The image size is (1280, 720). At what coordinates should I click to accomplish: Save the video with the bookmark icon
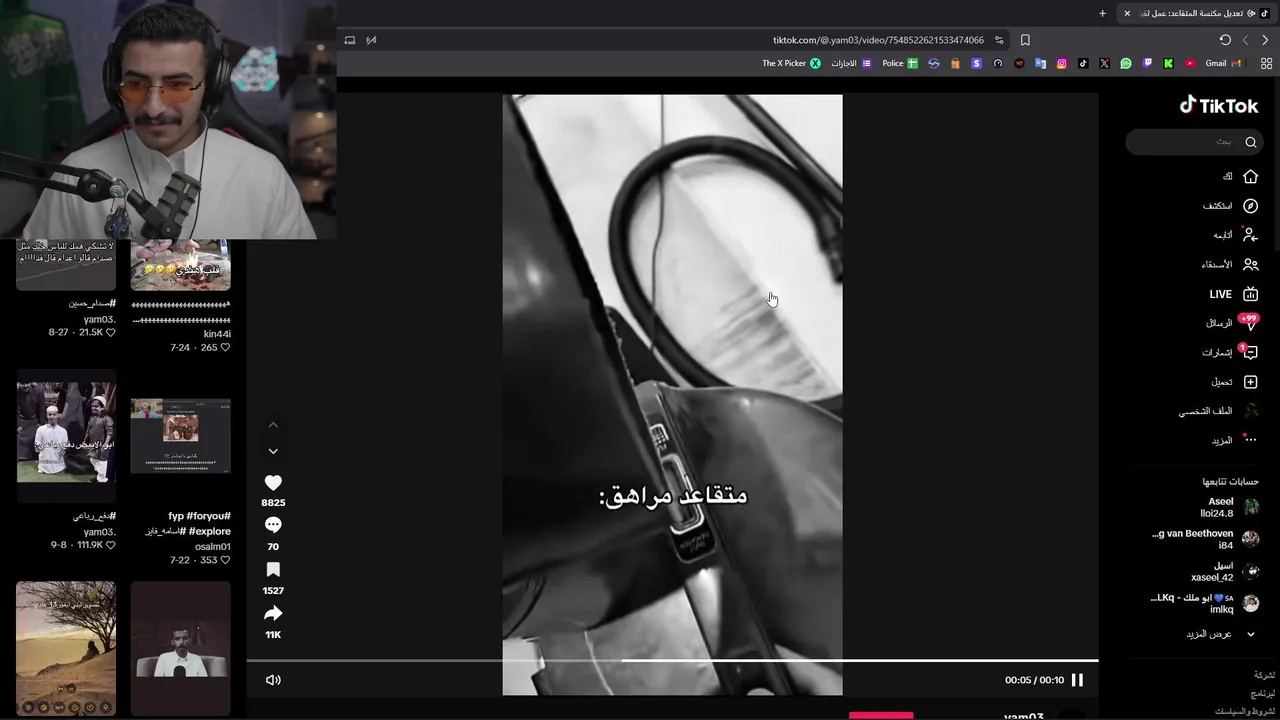[273, 570]
